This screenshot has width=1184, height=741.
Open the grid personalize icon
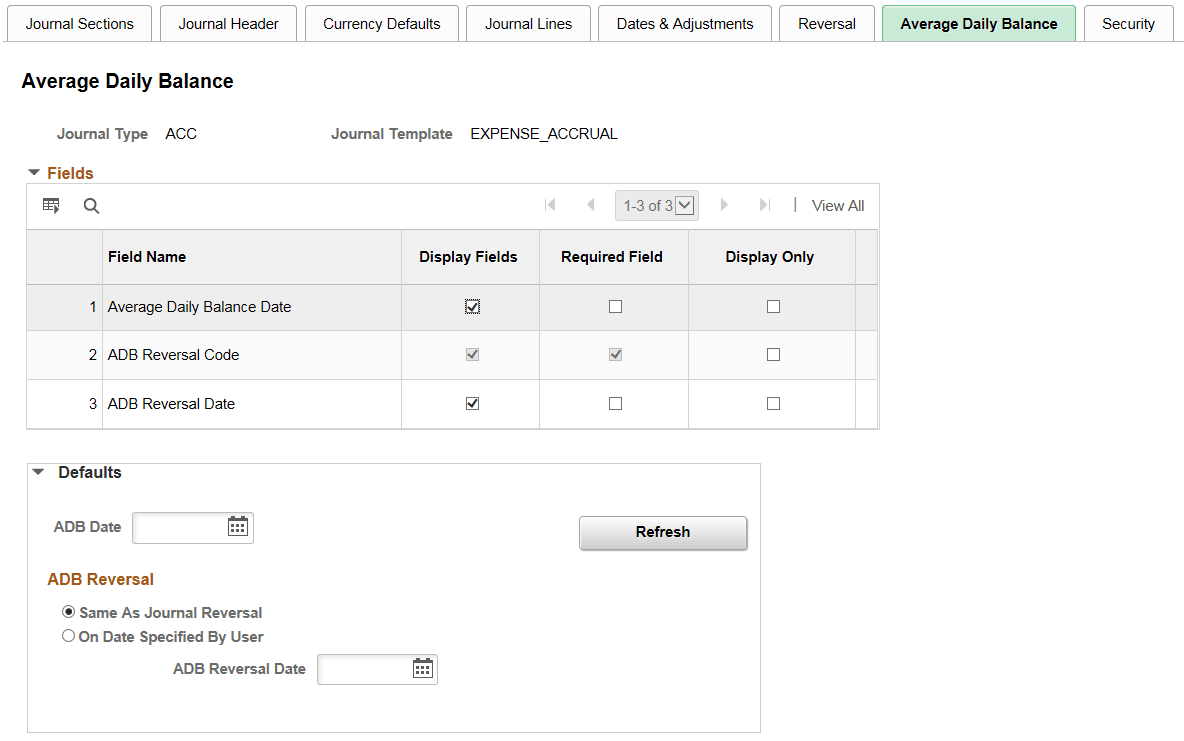(x=51, y=206)
